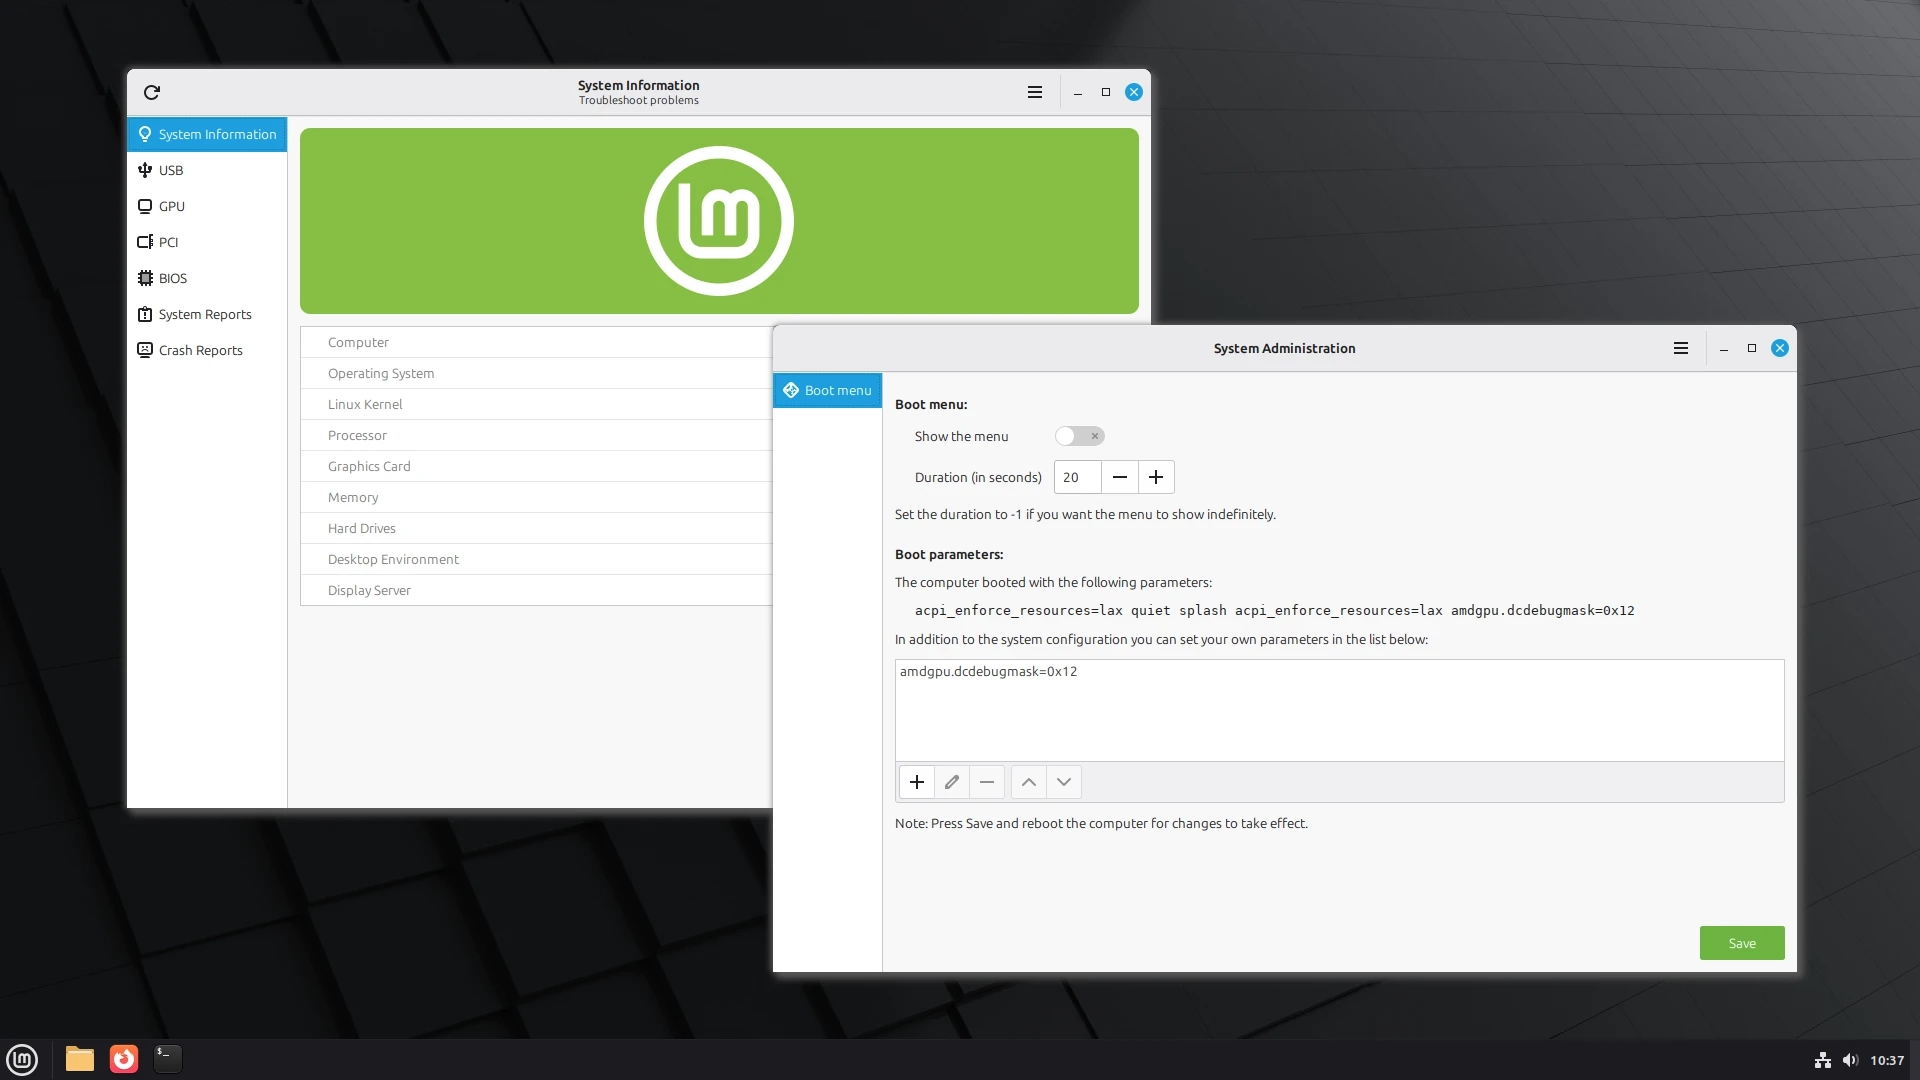Expand the Graphics Card row
Viewport: 1920px width, 1080px height.
click(500, 466)
